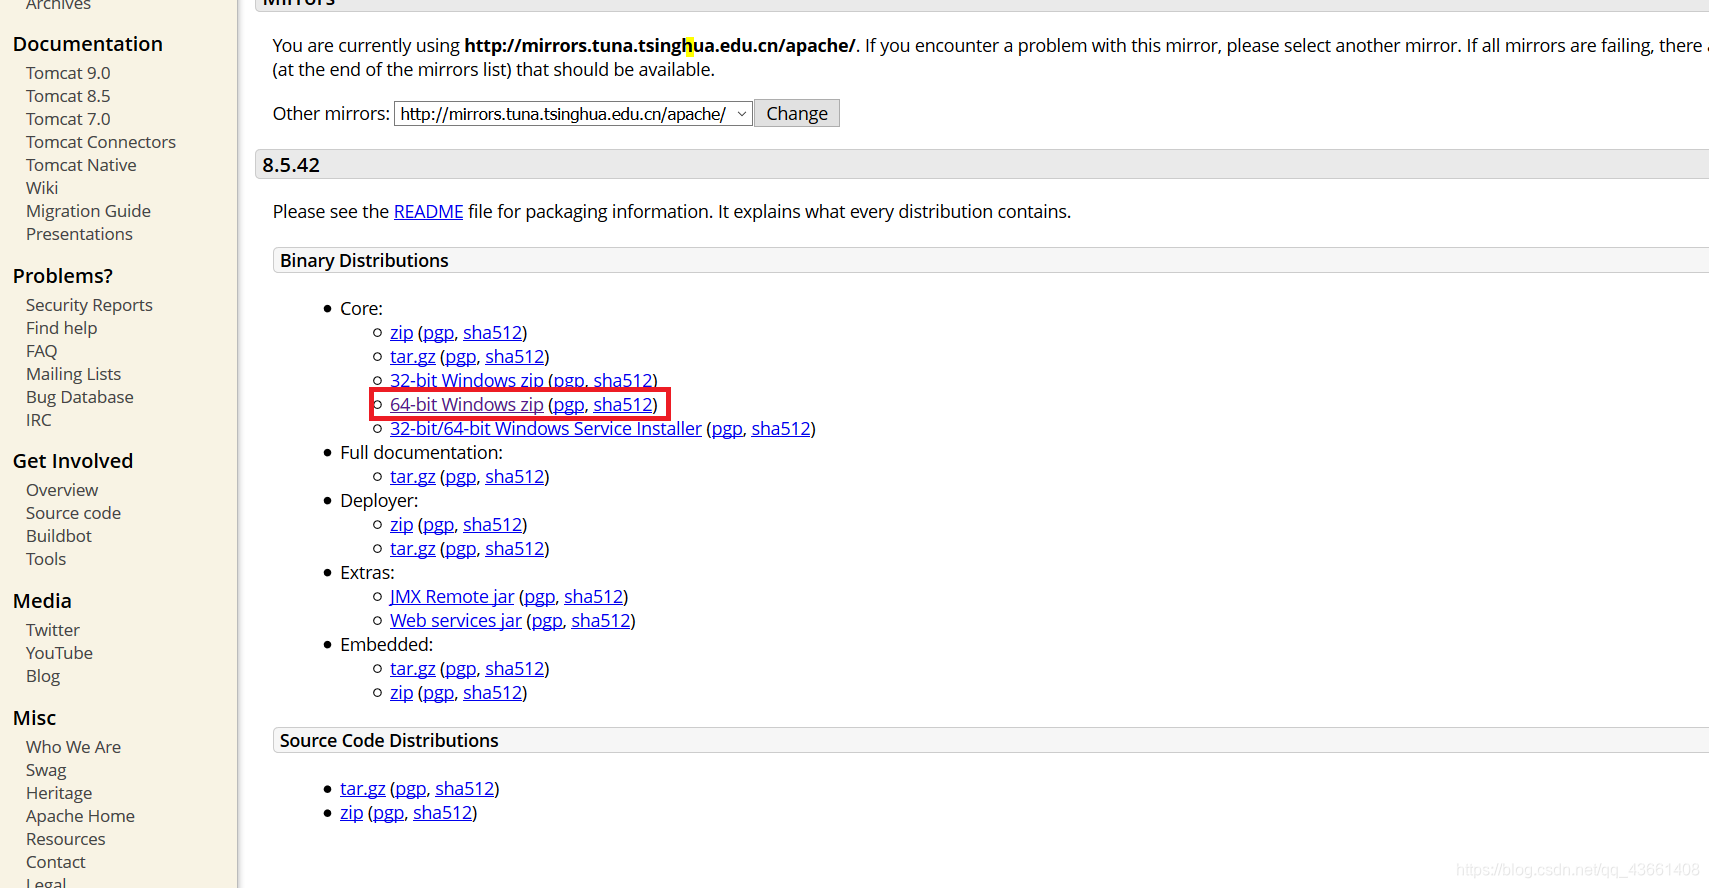
Task: Download the Embedded tar.gz
Action: tap(412, 669)
